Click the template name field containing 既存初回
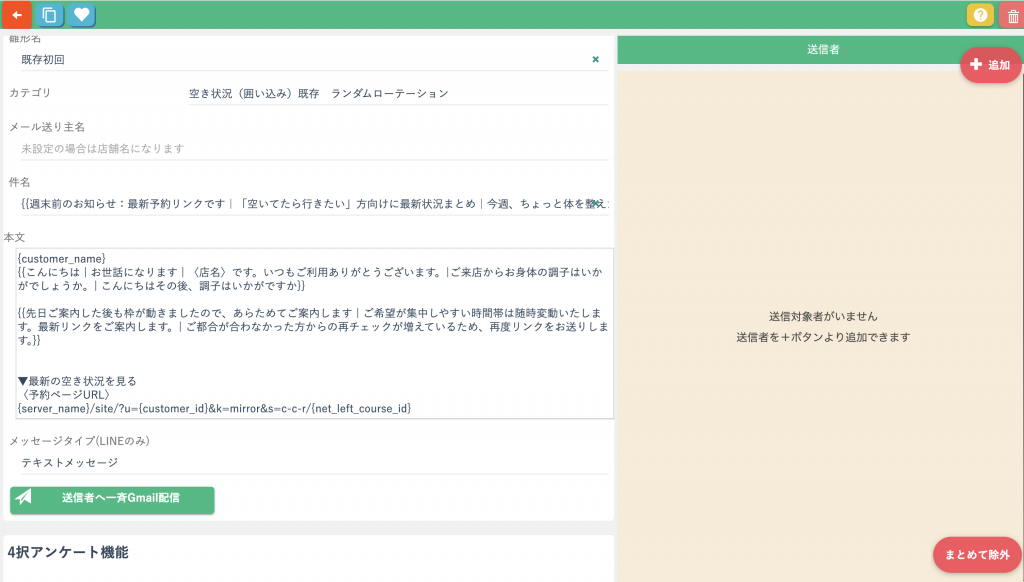This screenshot has height=582, width=1024. pos(300,60)
